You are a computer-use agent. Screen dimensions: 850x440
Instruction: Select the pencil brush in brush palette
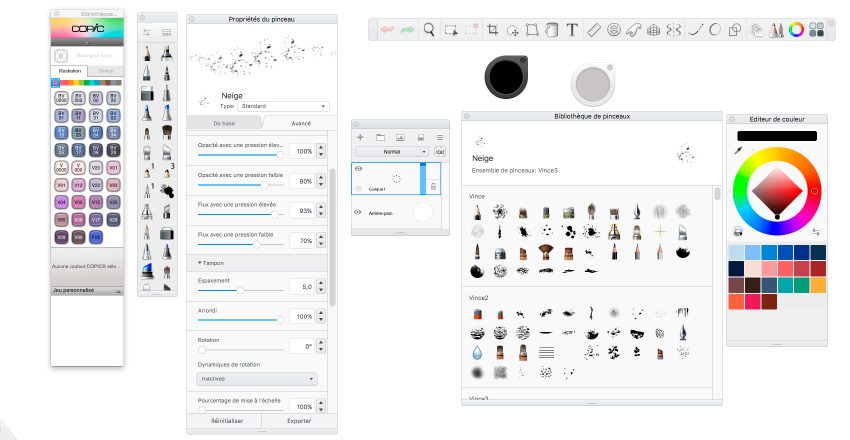pyautogui.click(x=147, y=54)
